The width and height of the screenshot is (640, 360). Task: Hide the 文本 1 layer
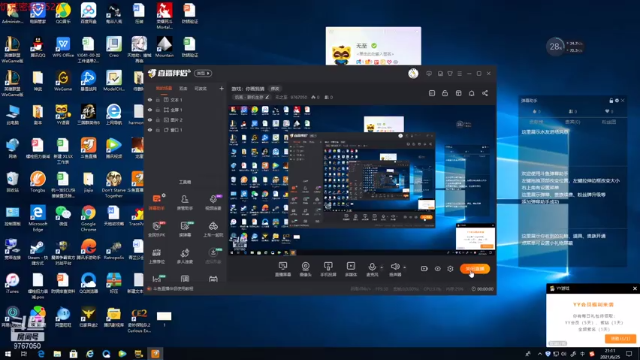tap(150, 100)
